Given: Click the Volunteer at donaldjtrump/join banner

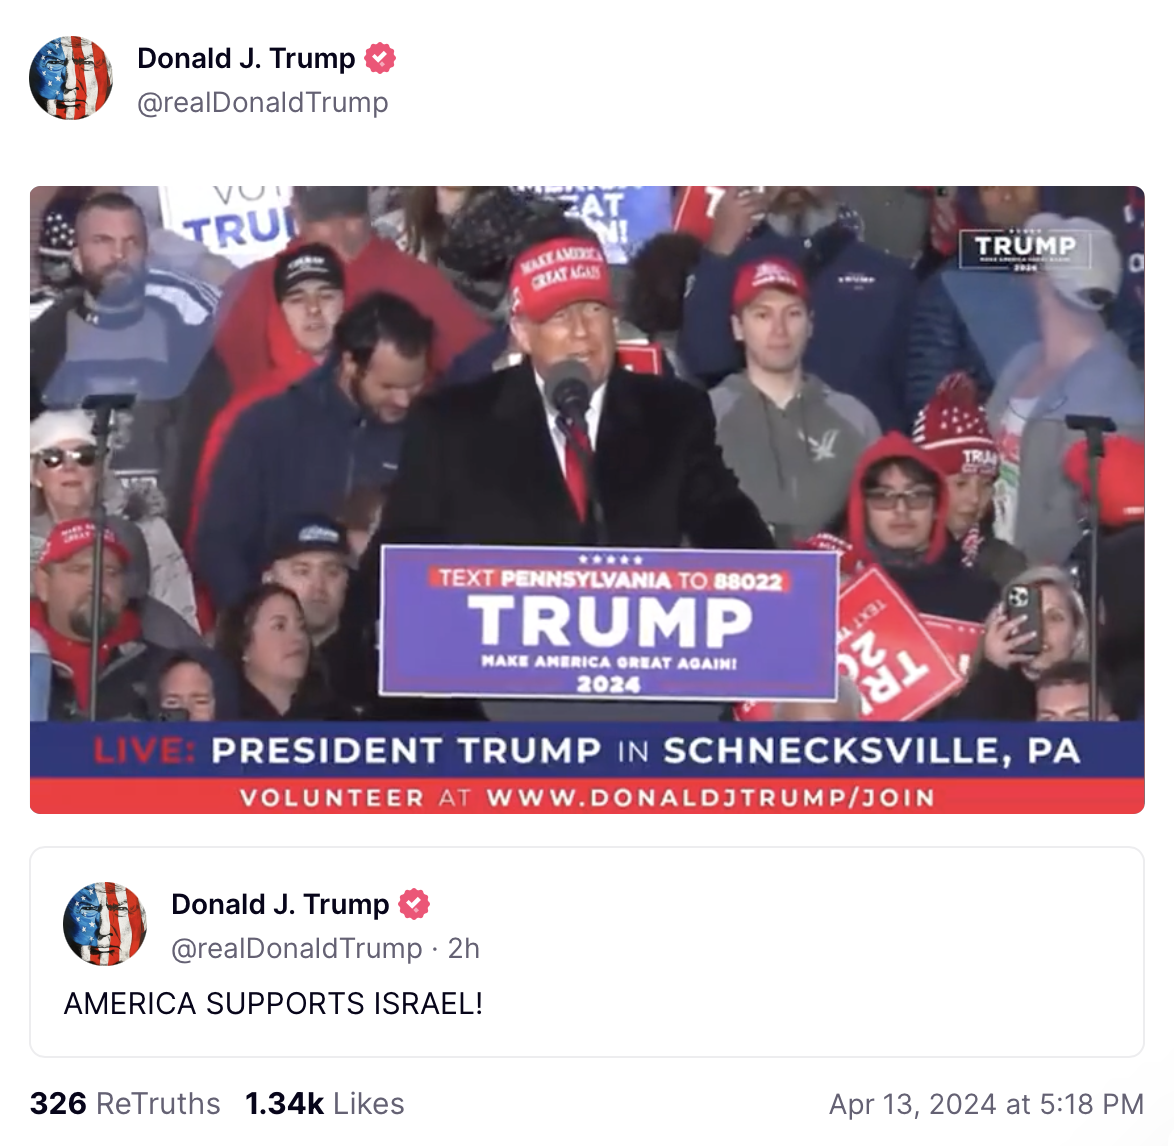Looking at the screenshot, I should pyautogui.click(x=587, y=796).
